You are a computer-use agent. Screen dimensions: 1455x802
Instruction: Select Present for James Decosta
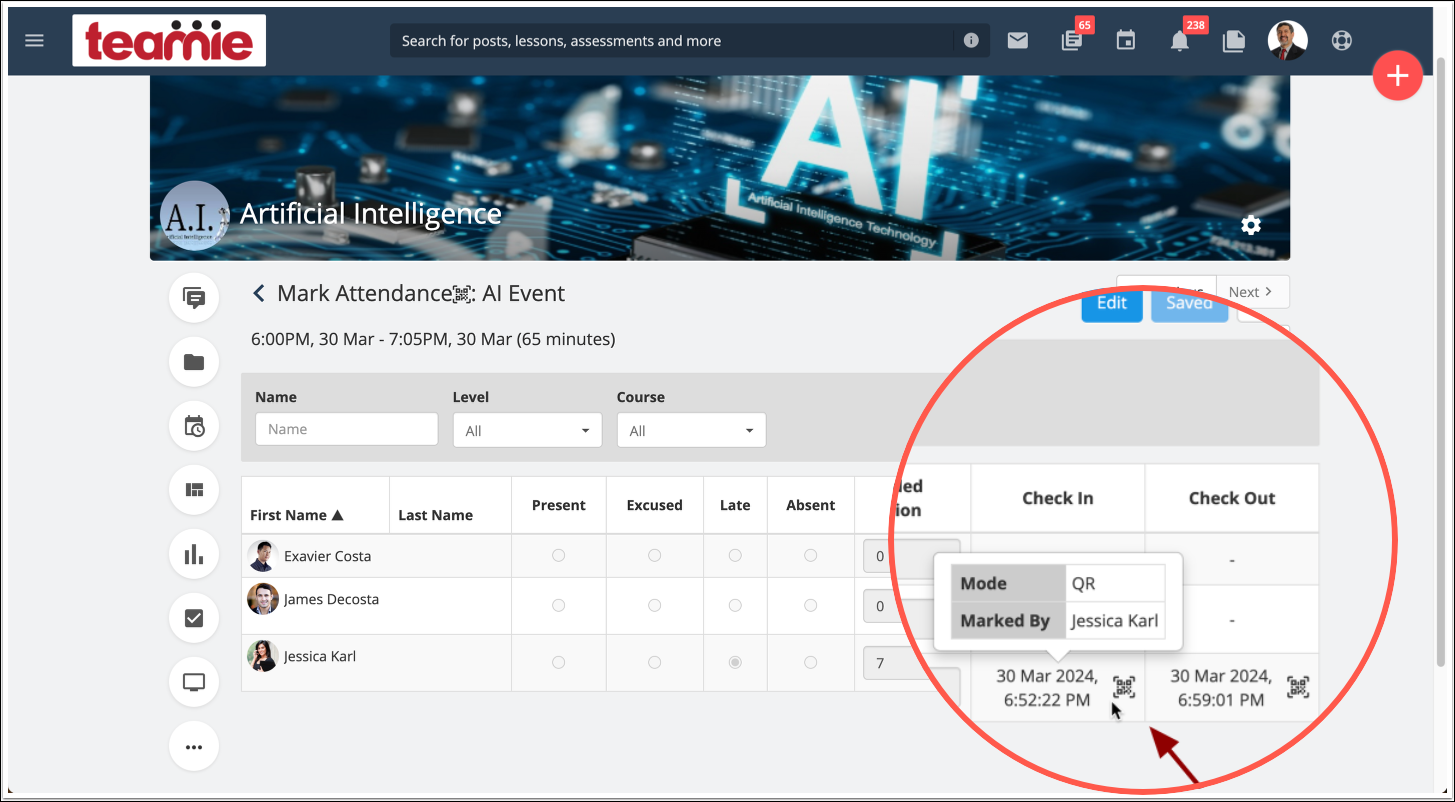click(x=558, y=605)
